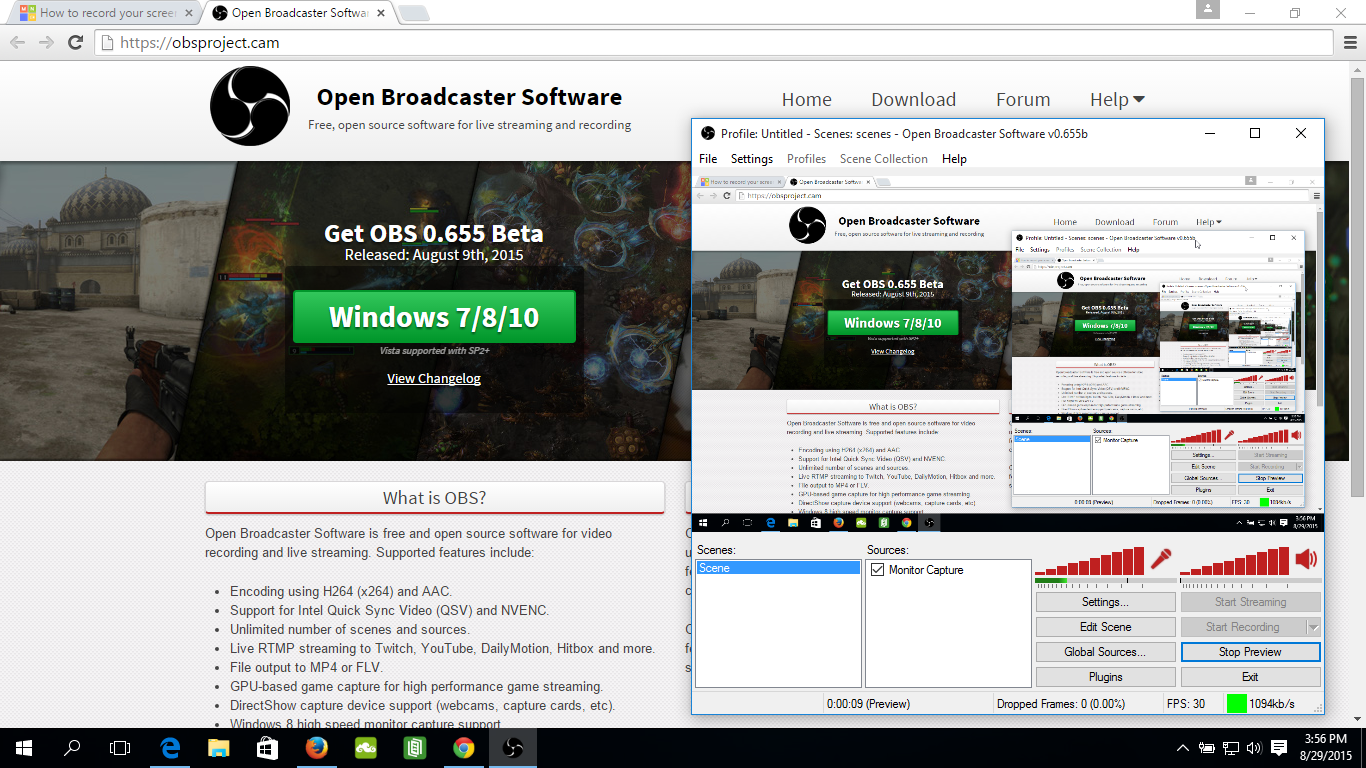Open Task View from the taskbar

click(x=120, y=747)
